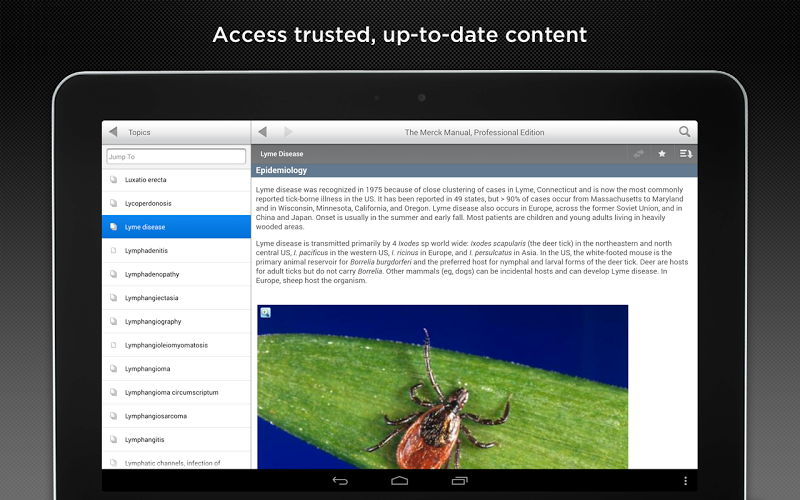Tap the Topics header label
Screen dimensions: 800x500
point(139,132)
